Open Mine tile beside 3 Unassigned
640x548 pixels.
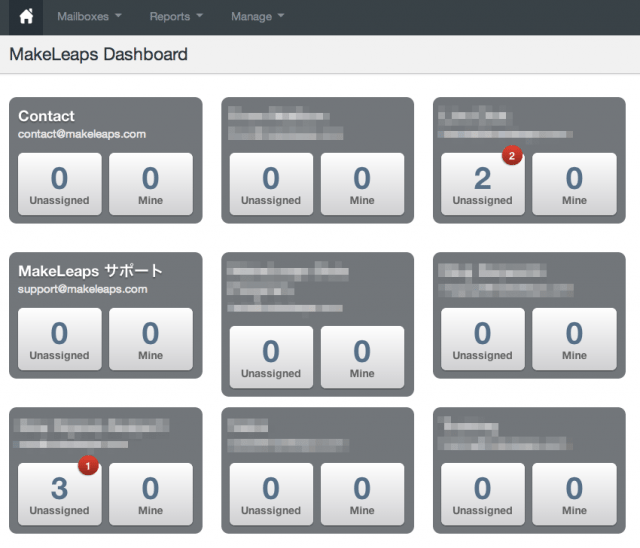point(151,494)
